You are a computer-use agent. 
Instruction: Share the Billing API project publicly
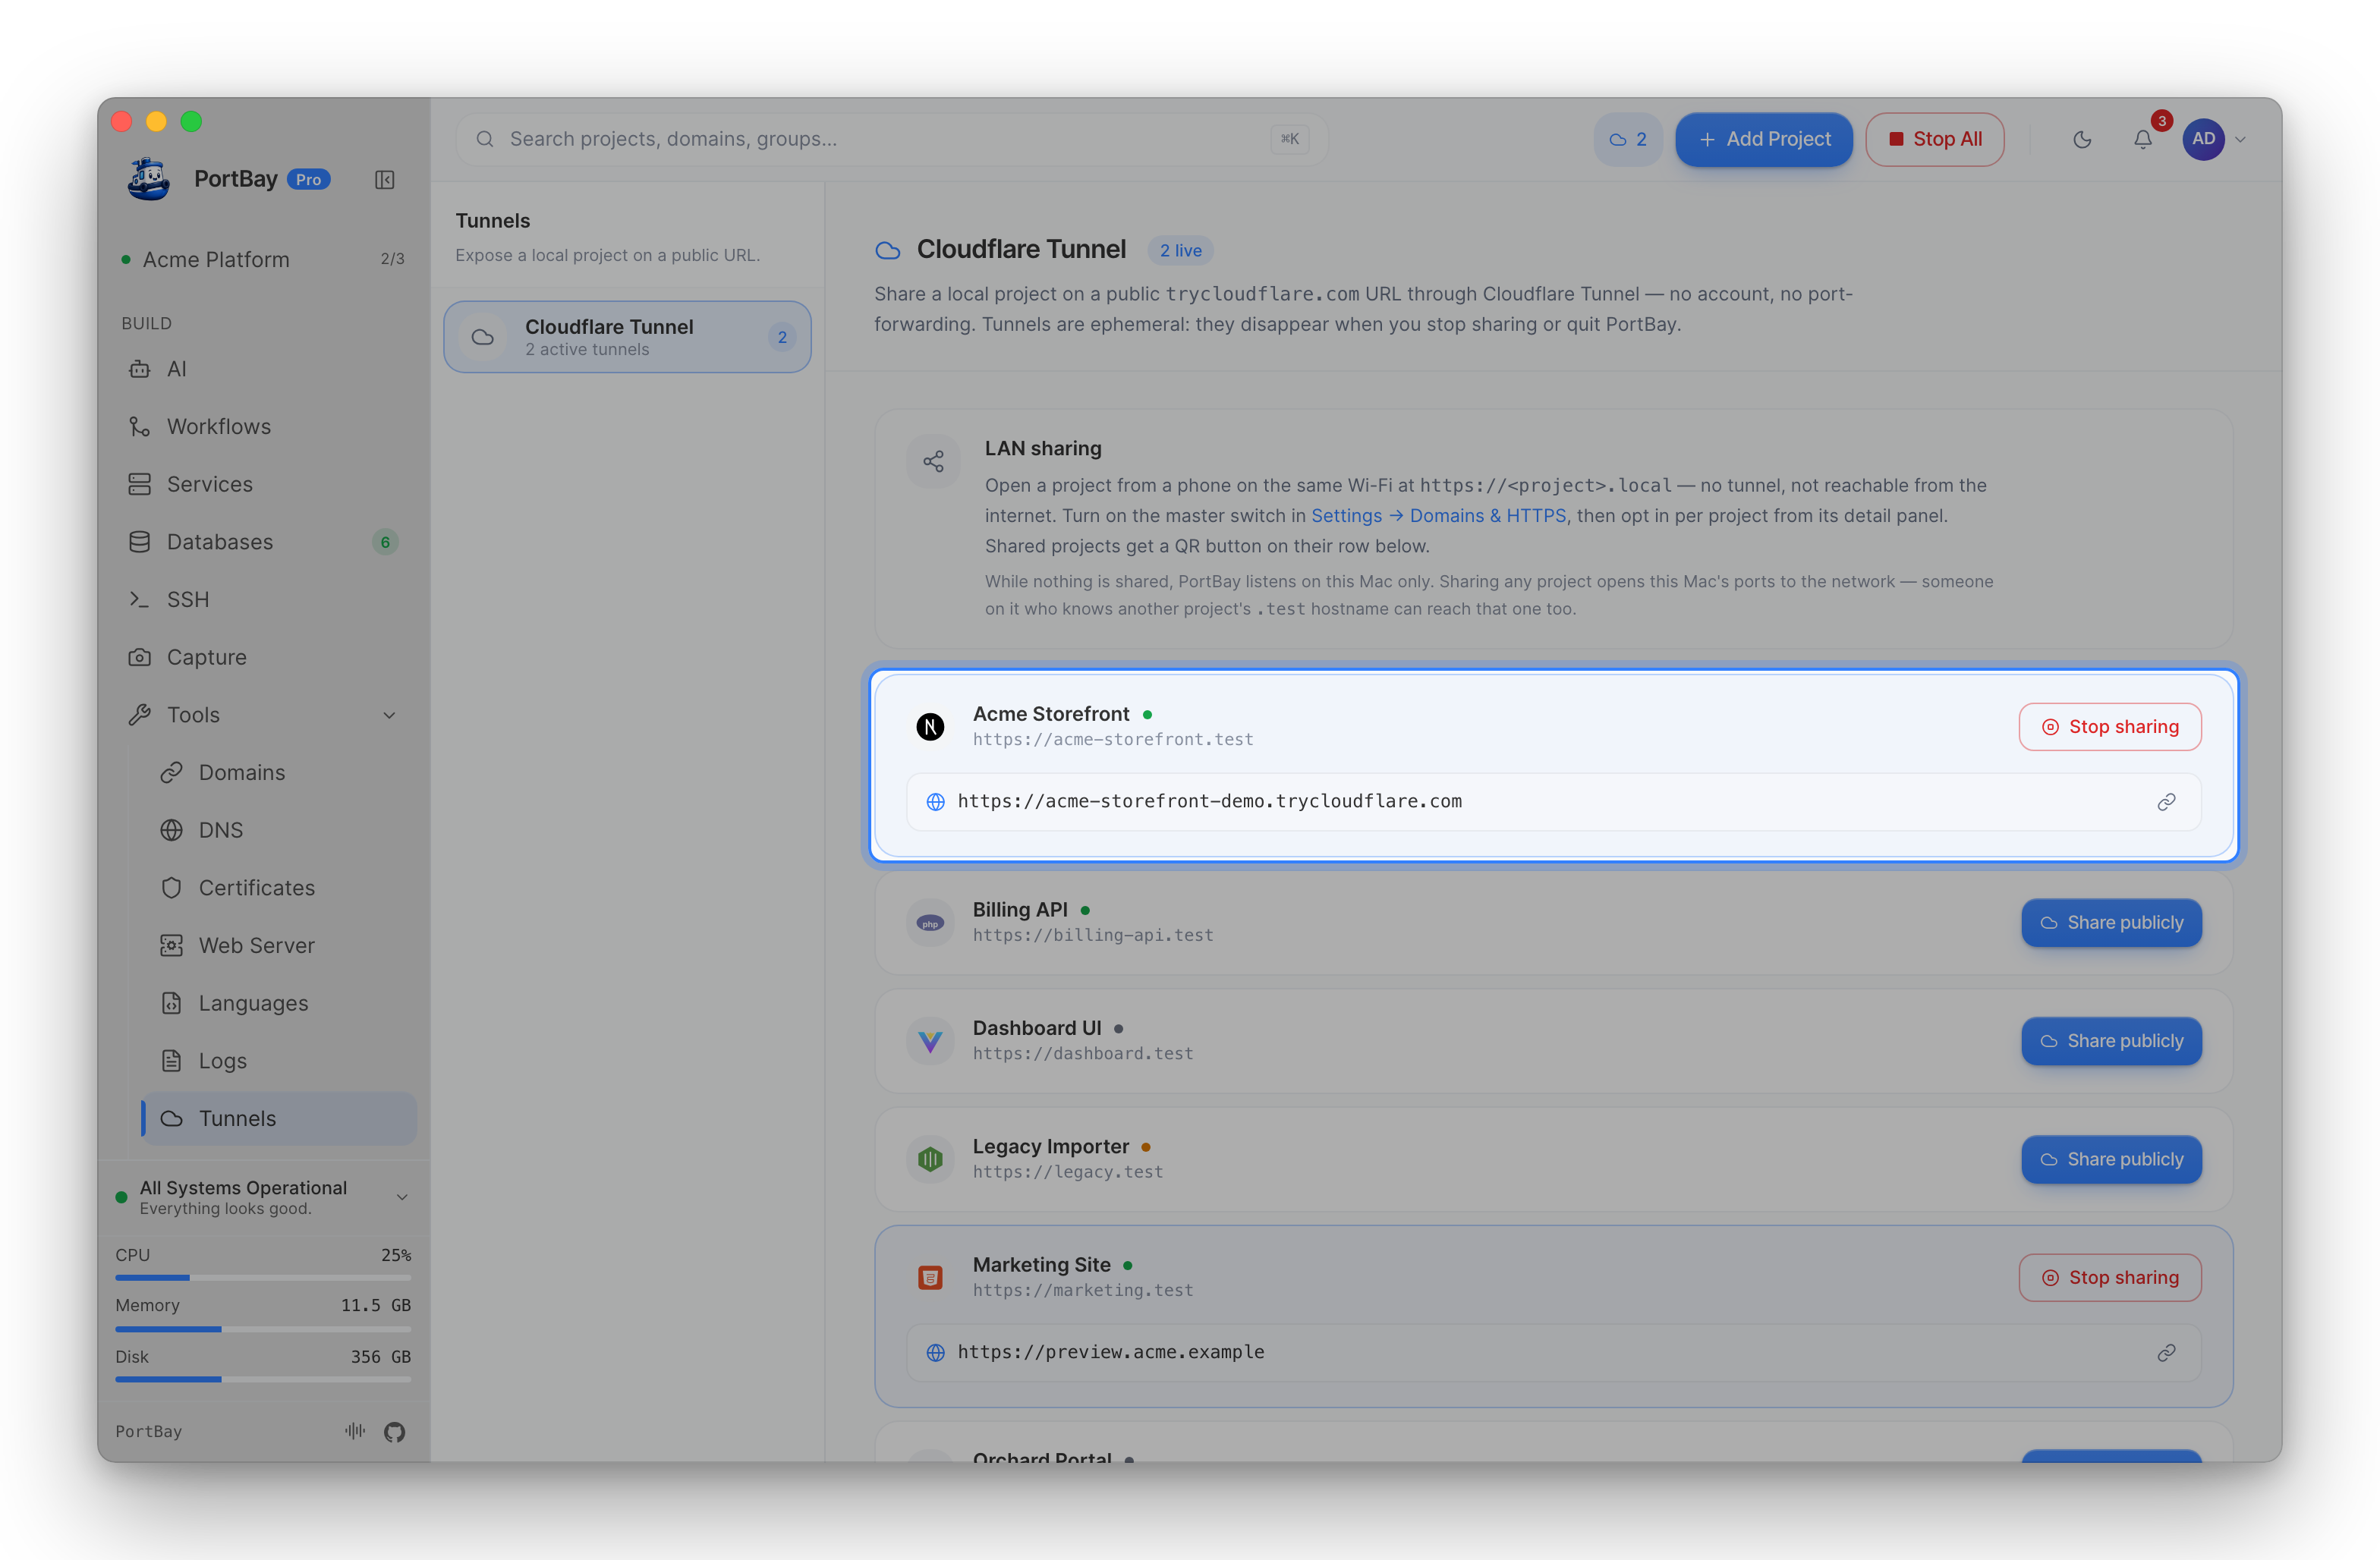click(2111, 923)
